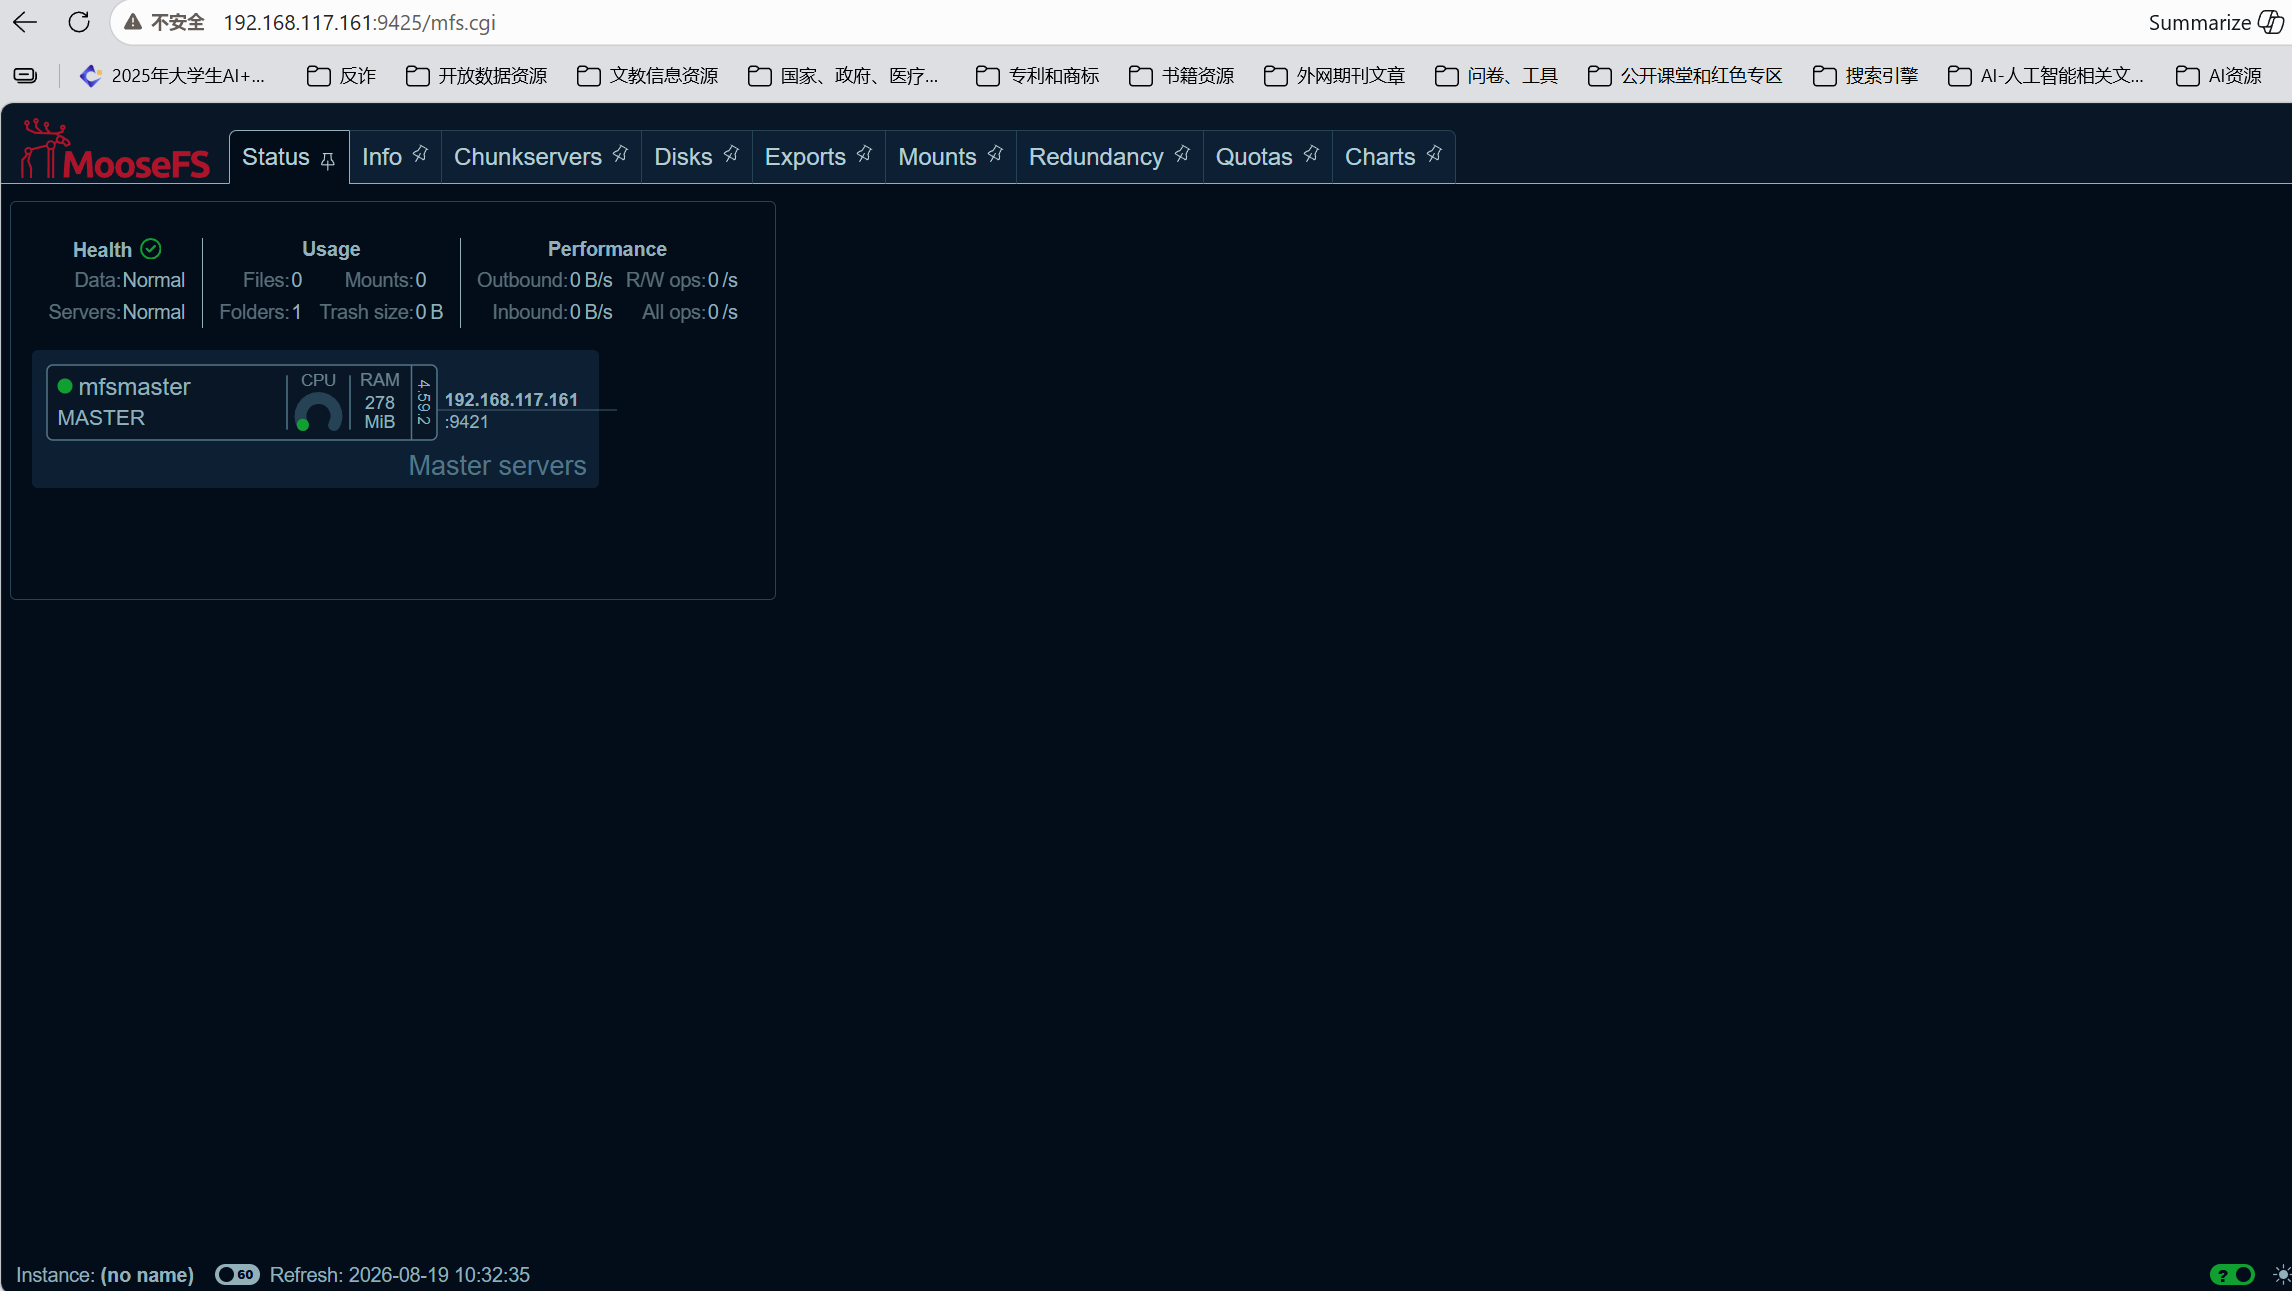Pin the Exports tab
This screenshot has height=1291, width=2292.
click(x=864, y=153)
